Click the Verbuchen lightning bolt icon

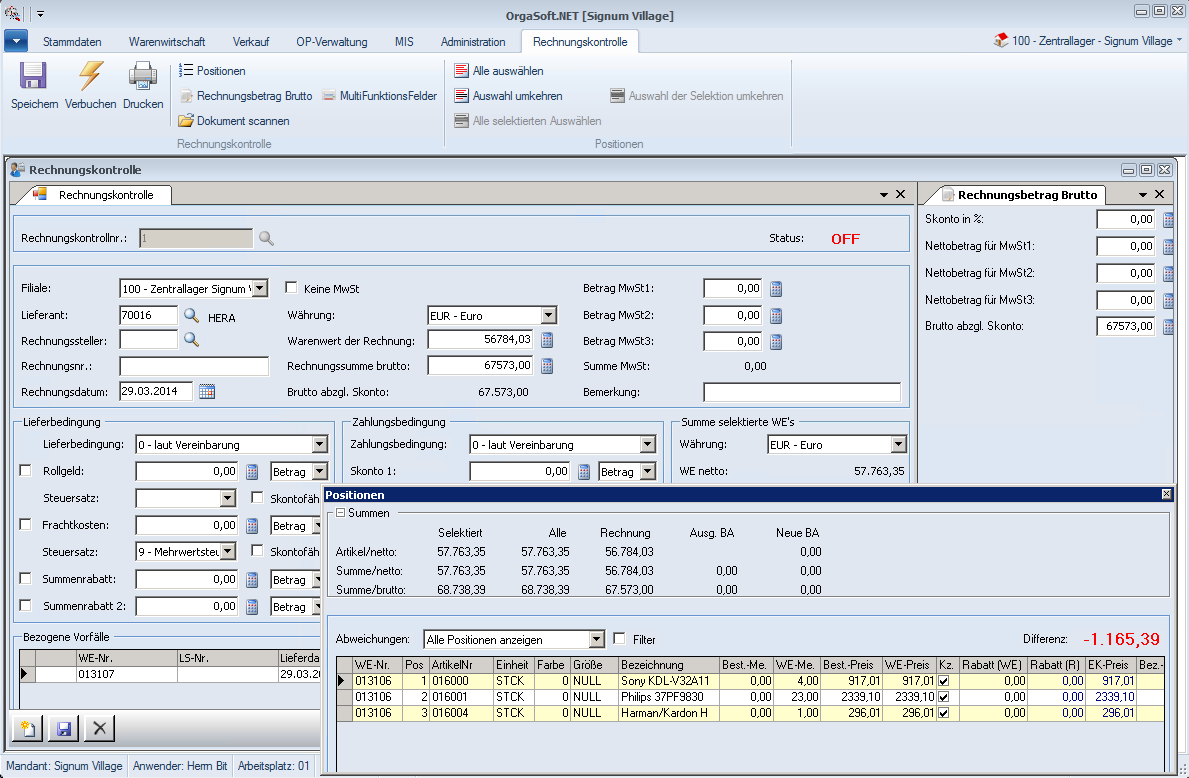coord(91,77)
